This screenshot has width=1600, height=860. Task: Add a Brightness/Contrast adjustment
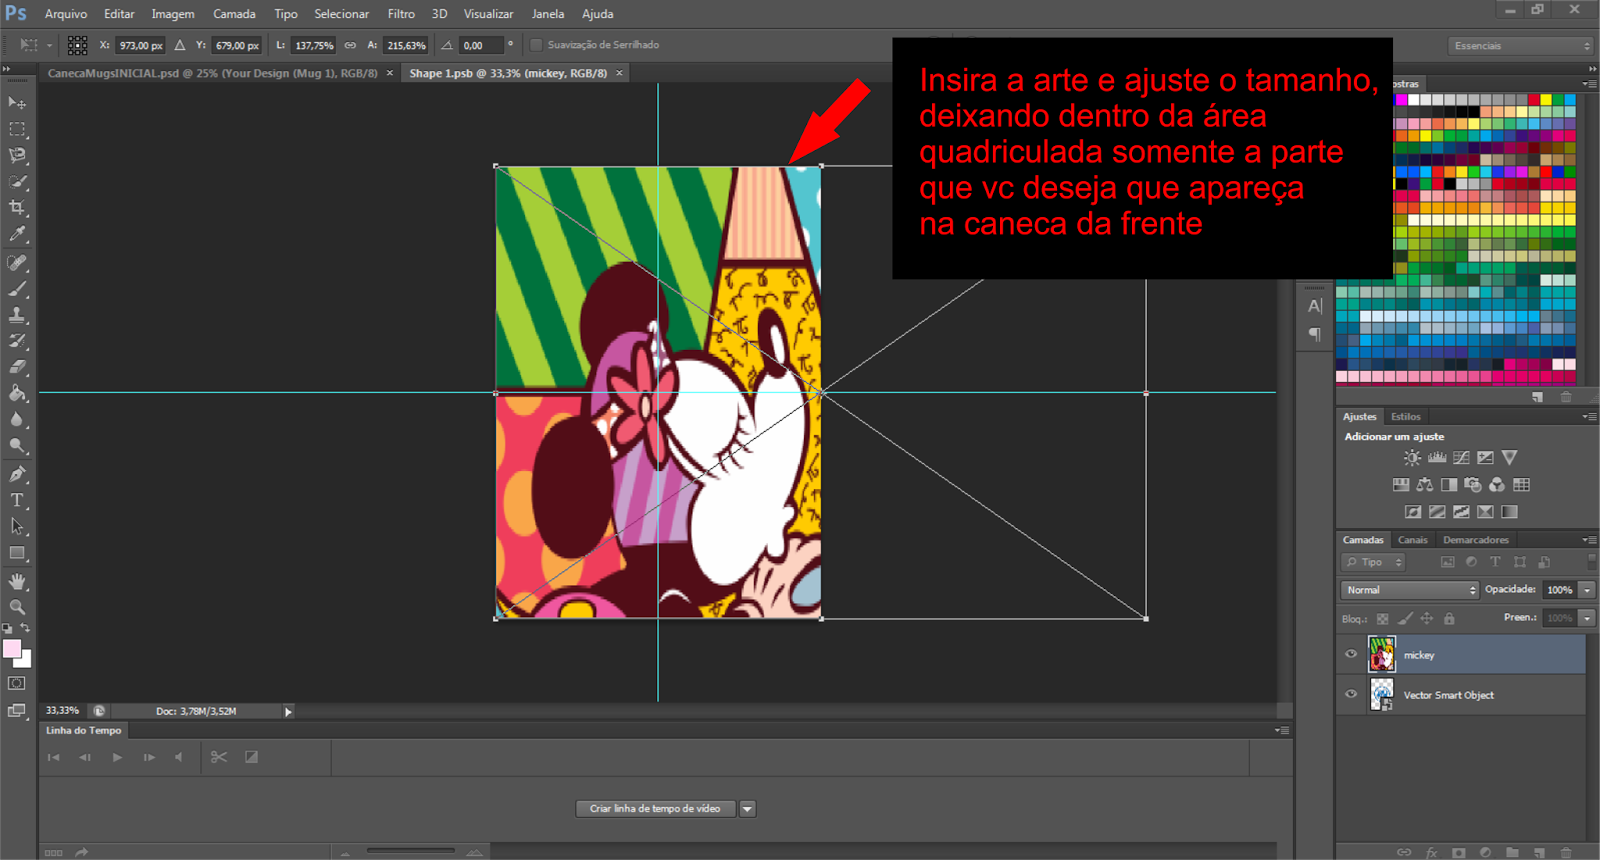point(1412,458)
